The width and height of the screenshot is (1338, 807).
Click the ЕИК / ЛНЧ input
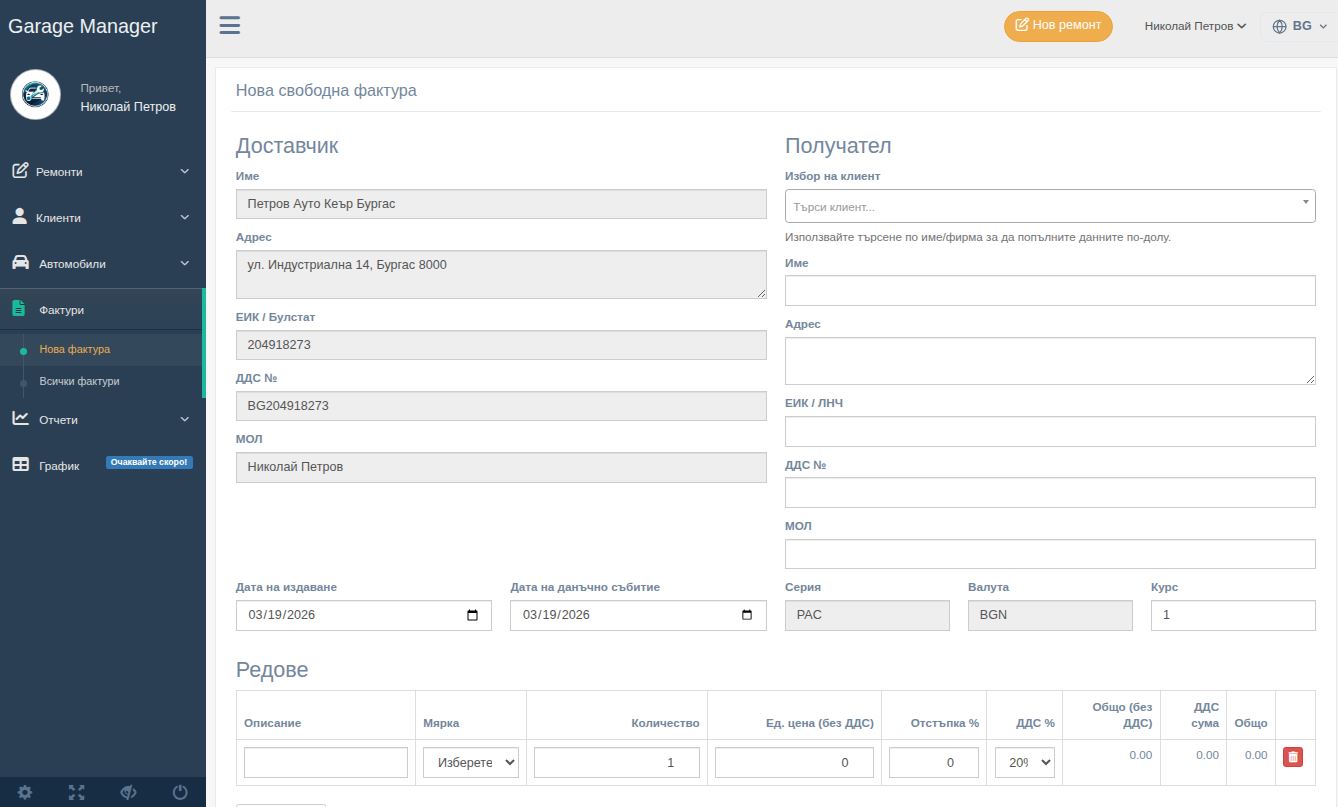1050,431
